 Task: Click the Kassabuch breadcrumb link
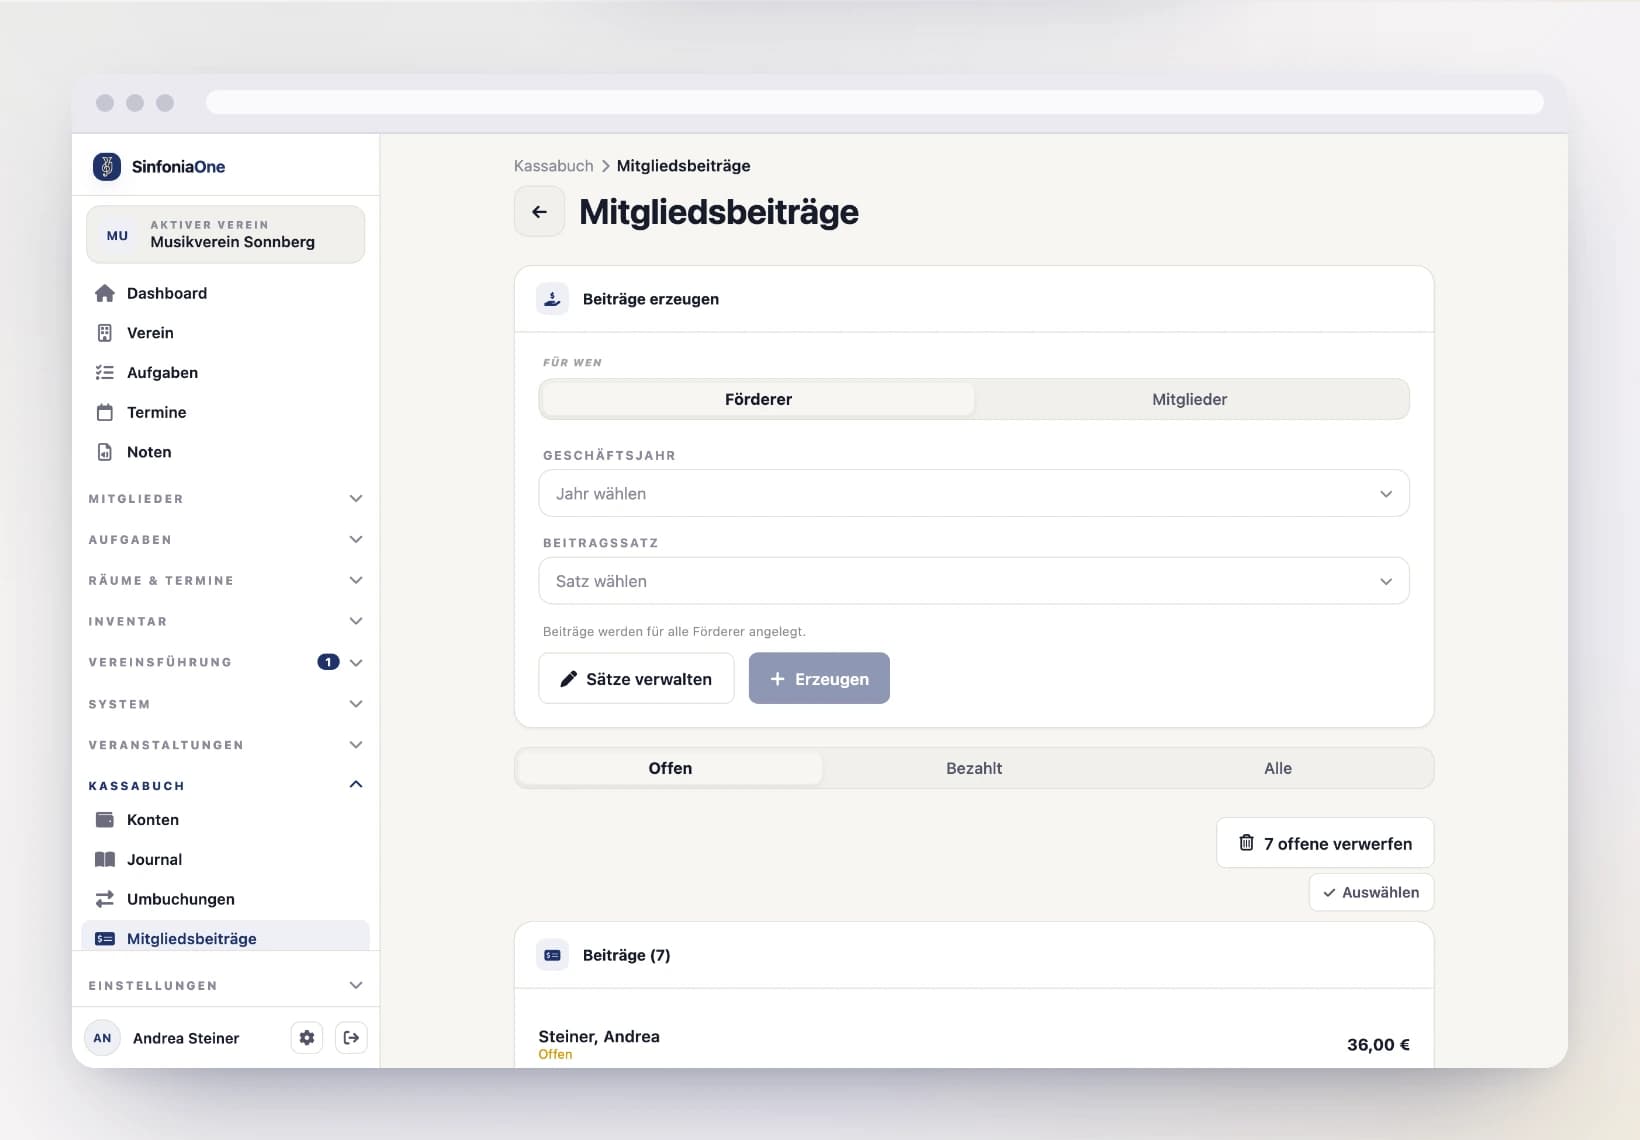(554, 166)
